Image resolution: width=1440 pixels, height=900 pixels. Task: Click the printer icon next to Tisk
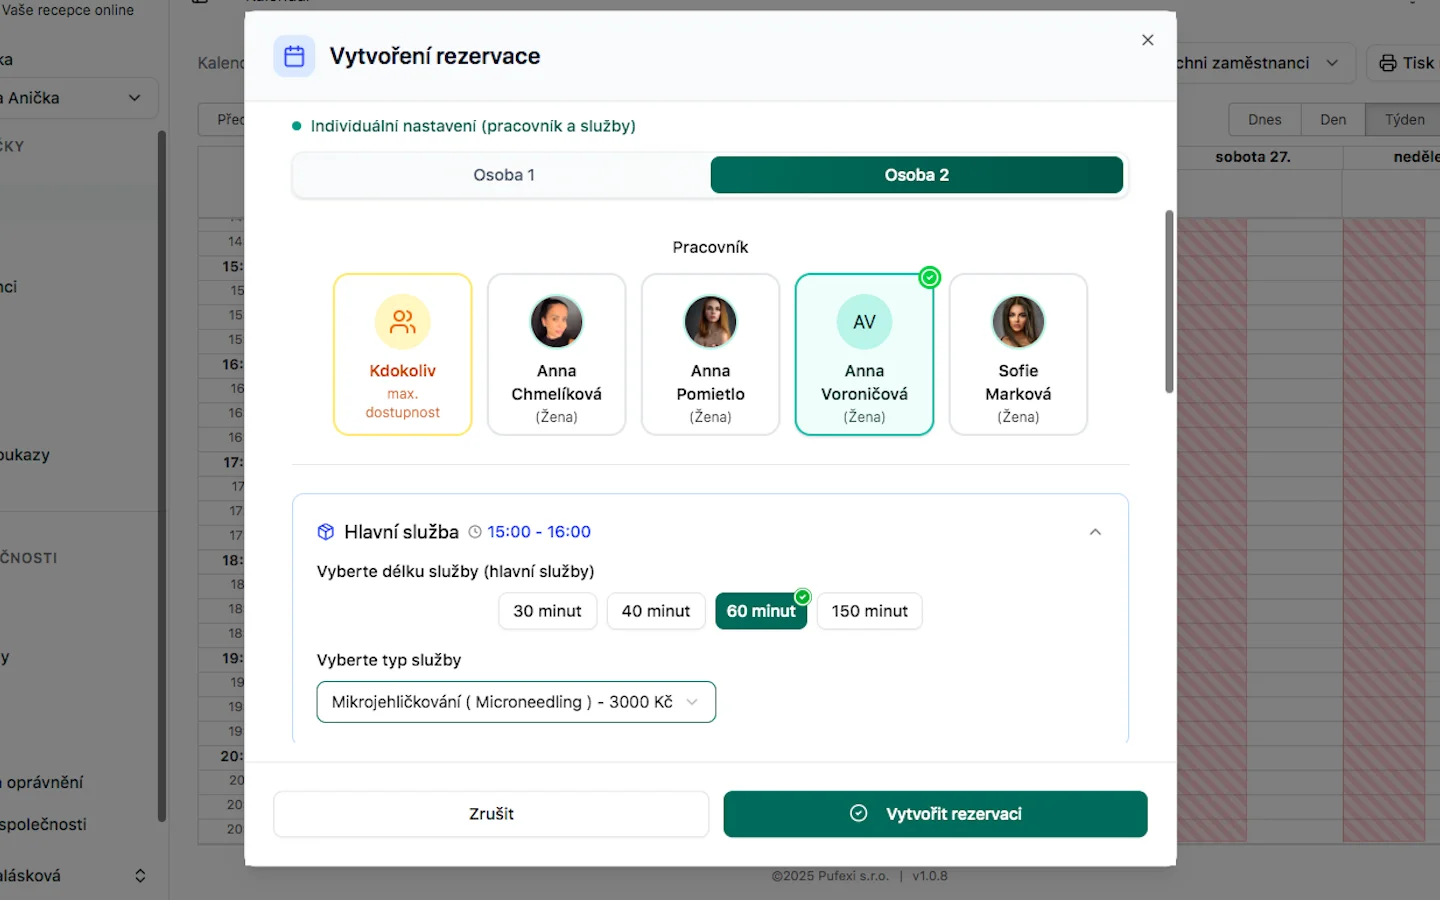(1388, 63)
